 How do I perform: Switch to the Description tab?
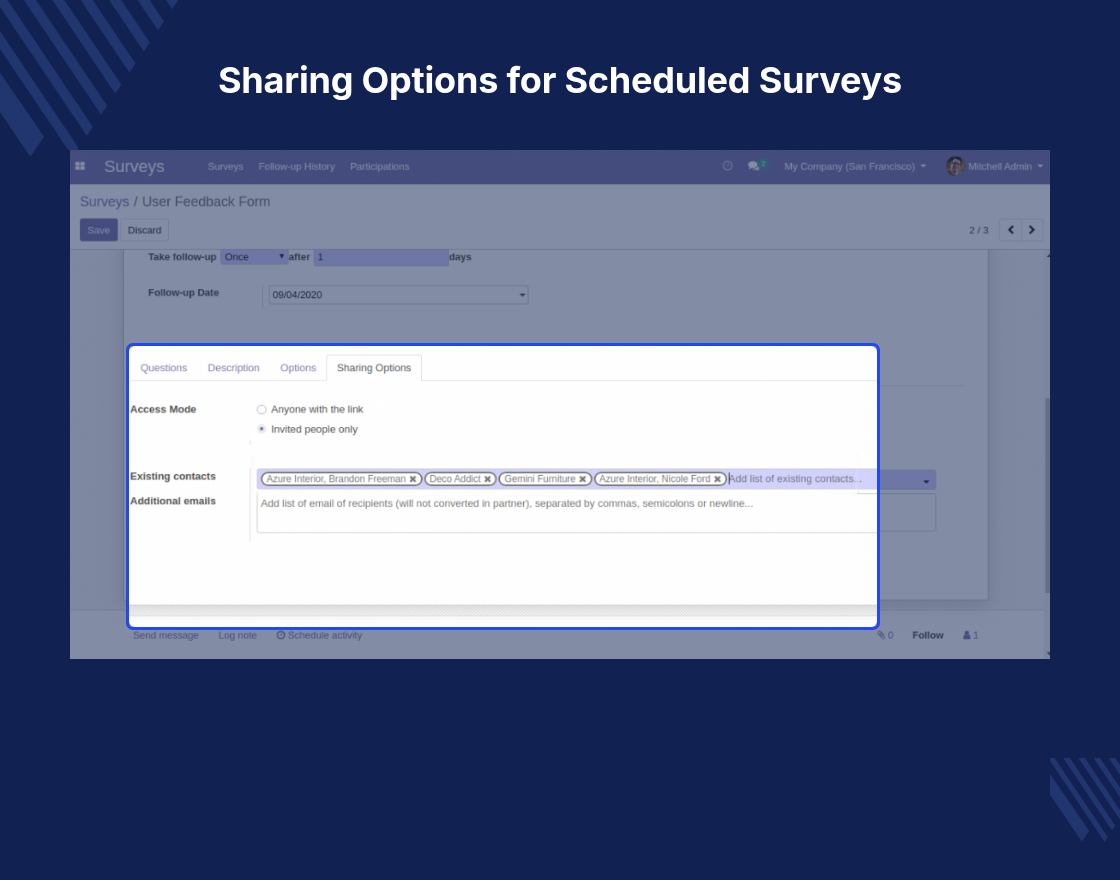234,368
